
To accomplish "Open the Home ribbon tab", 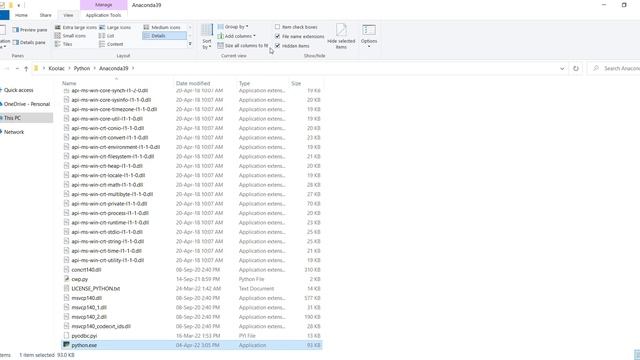I will (21, 15).
